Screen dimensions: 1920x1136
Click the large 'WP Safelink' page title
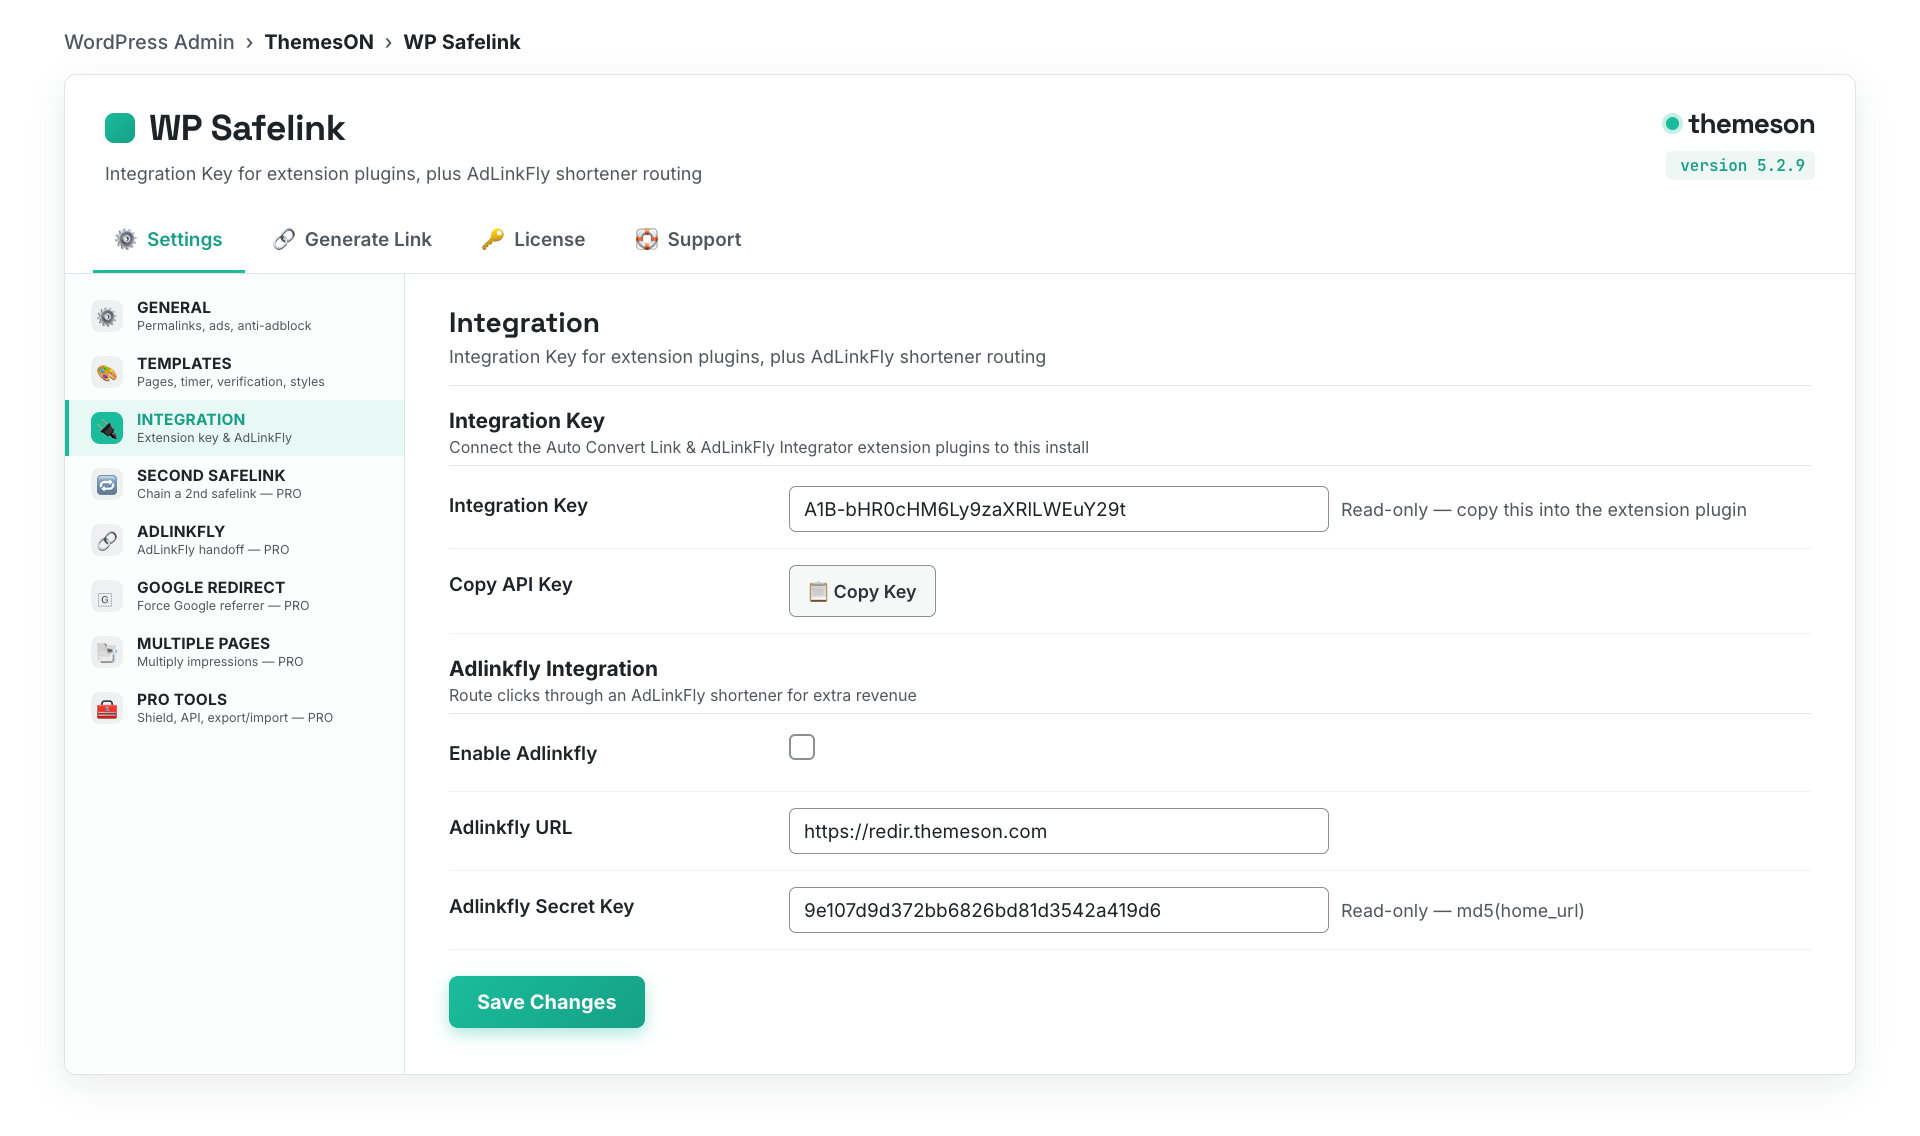(x=247, y=128)
